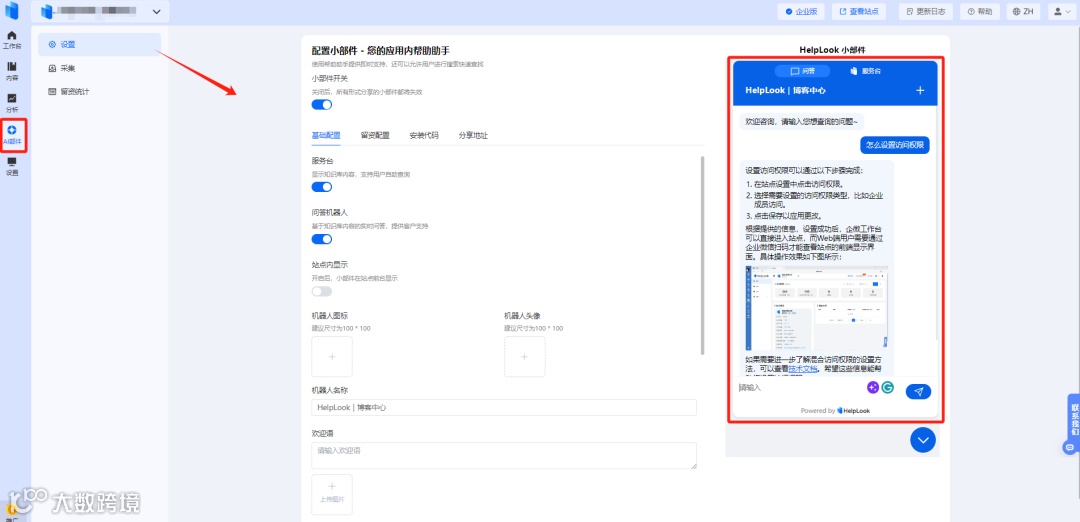
Task: Click the 怎么设置访问权限 chat bubble
Action: [x=895, y=145]
